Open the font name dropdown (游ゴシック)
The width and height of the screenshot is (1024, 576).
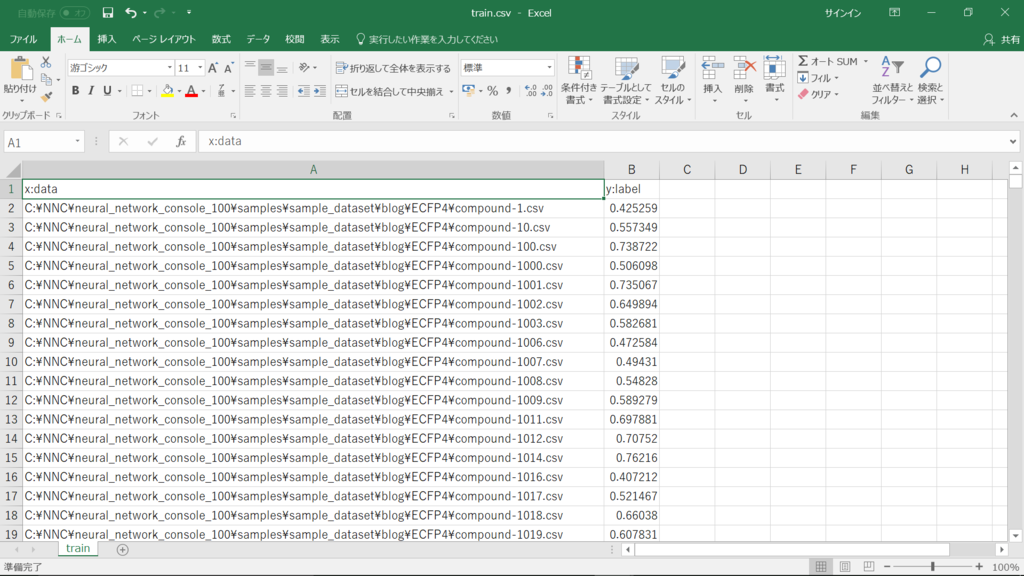(169, 68)
